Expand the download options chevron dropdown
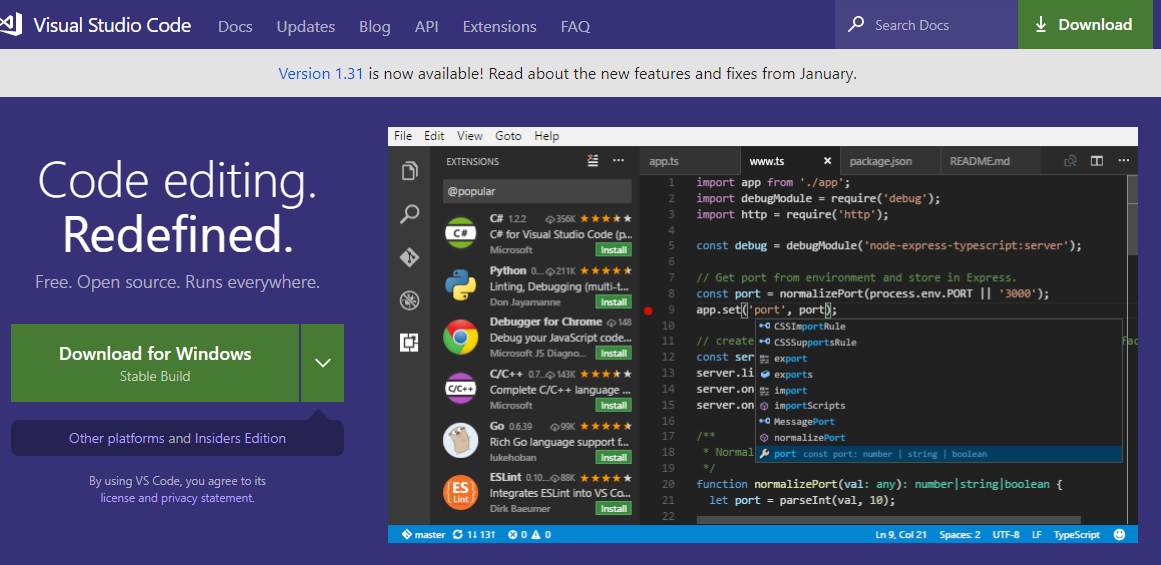Viewport: 1161px width, 565px height. pyautogui.click(x=322, y=363)
